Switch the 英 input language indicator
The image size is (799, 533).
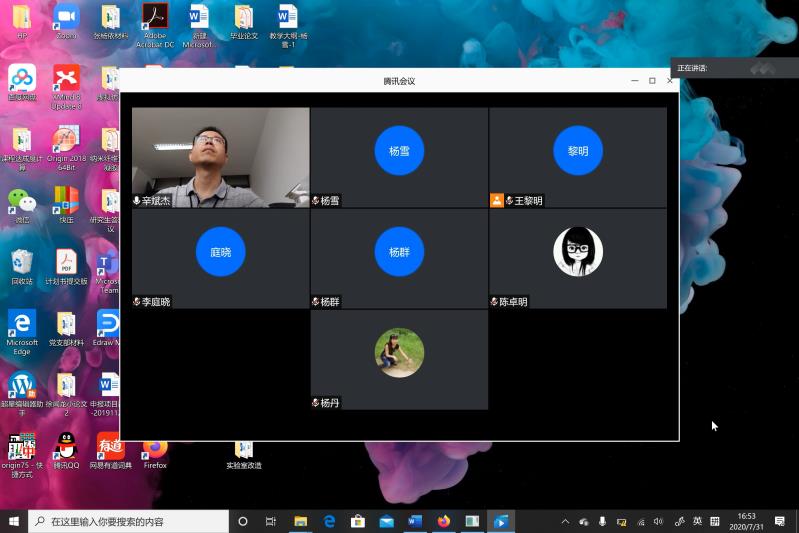tap(697, 521)
